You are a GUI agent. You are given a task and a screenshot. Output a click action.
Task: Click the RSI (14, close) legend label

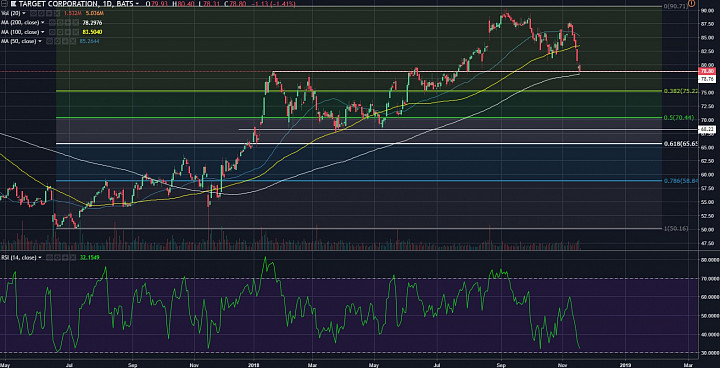18,257
